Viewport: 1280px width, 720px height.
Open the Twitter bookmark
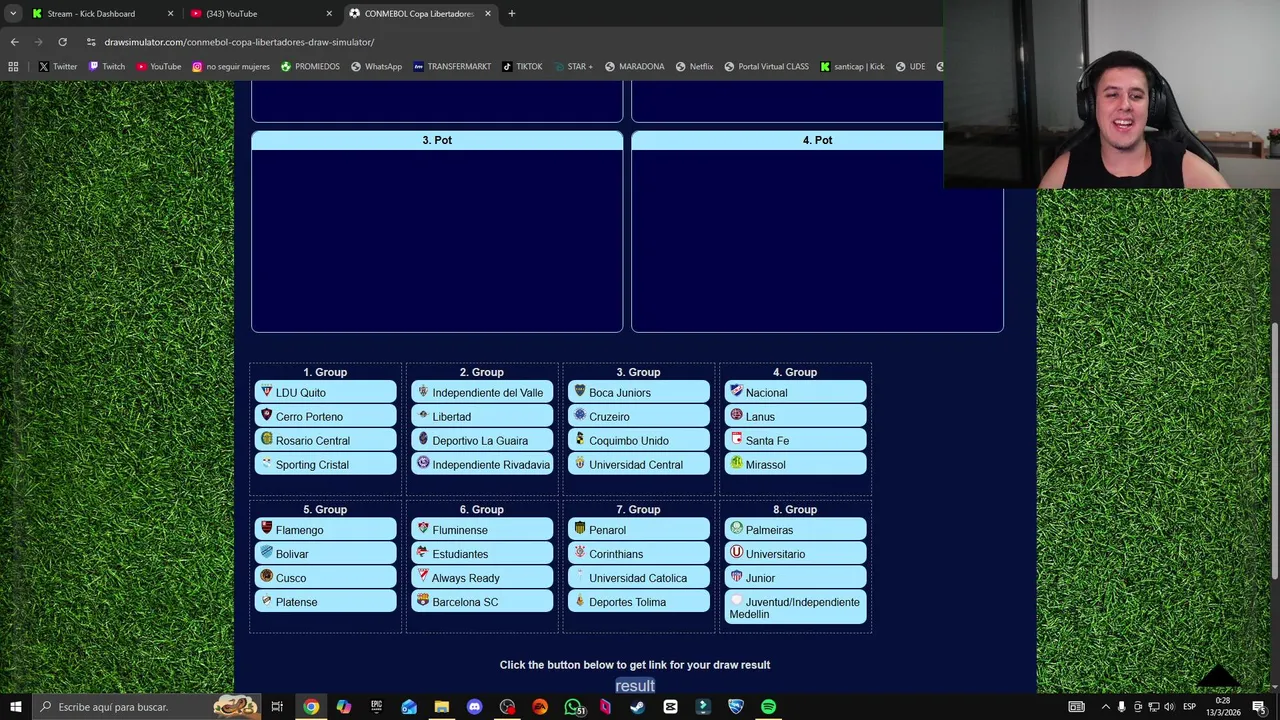pyautogui.click(x=58, y=67)
